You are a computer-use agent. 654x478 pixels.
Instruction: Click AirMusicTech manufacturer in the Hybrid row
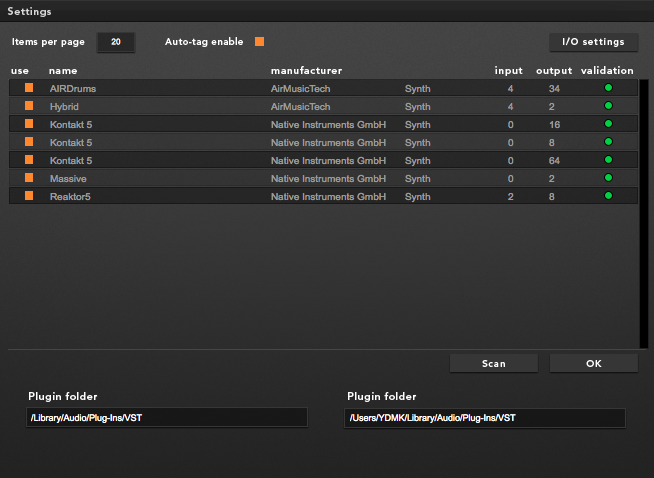pos(300,106)
